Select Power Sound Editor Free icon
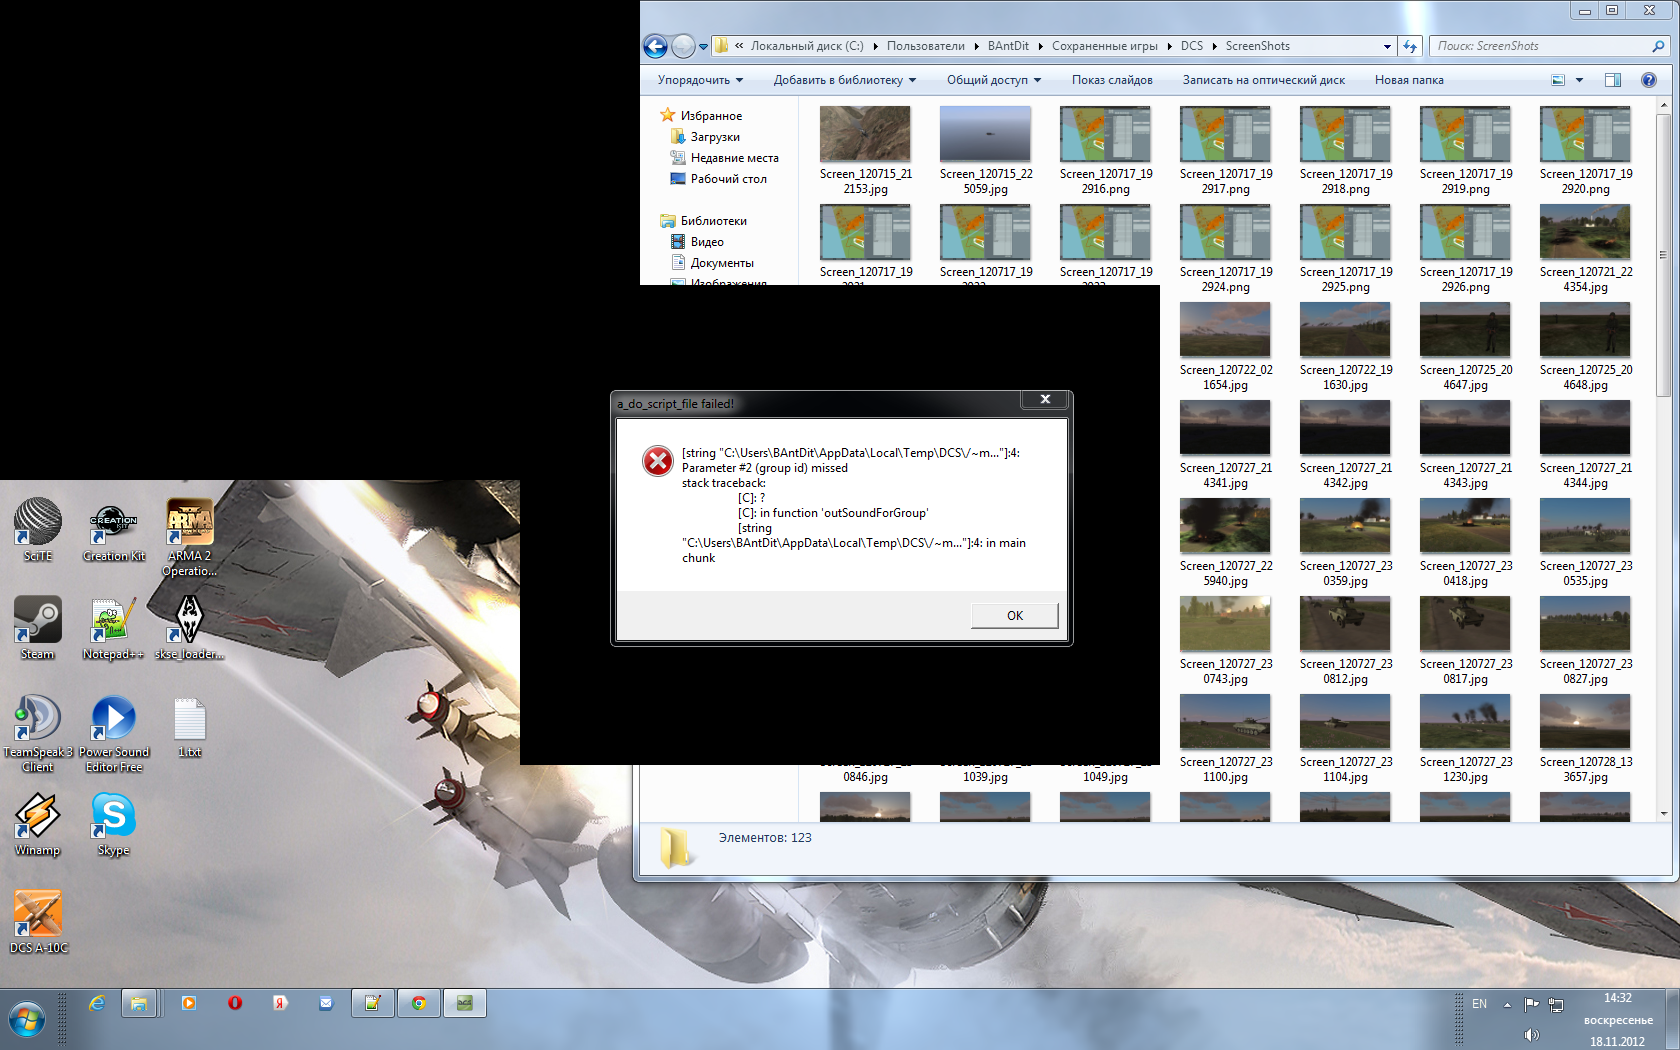The width and height of the screenshot is (1680, 1050). pyautogui.click(x=114, y=734)
